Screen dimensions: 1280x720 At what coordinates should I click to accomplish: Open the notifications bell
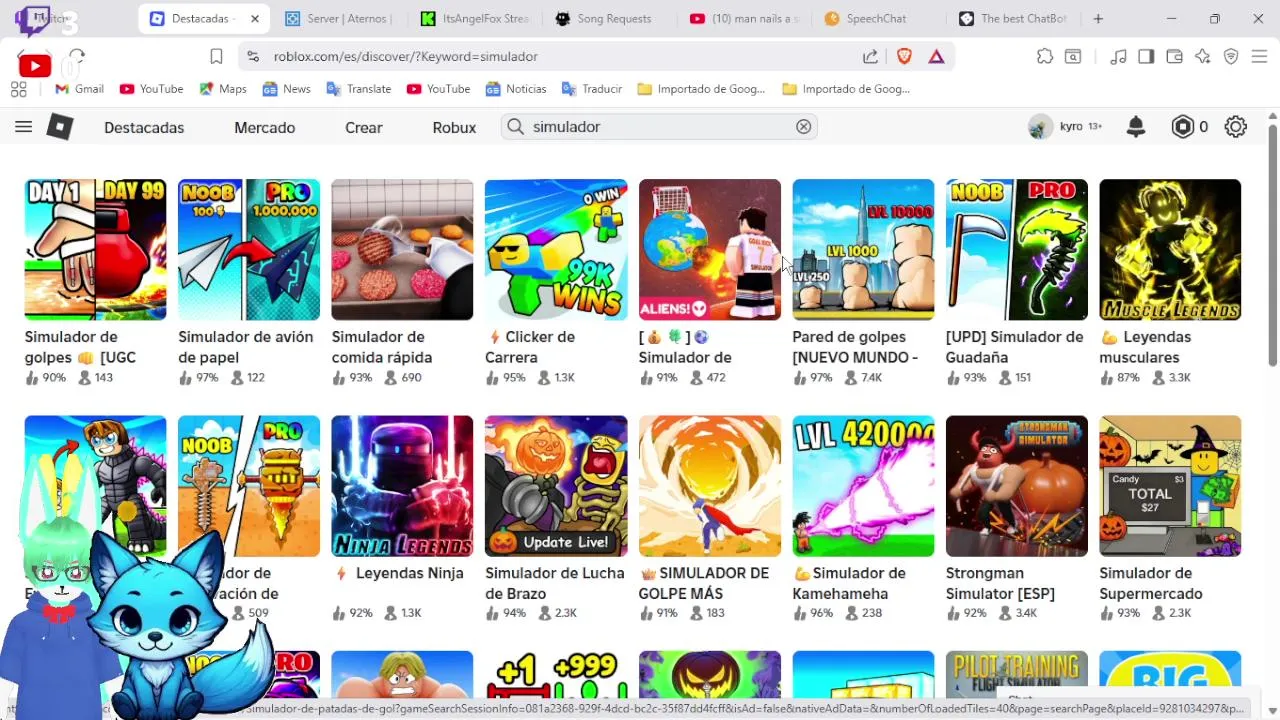tap(1136, 127)
